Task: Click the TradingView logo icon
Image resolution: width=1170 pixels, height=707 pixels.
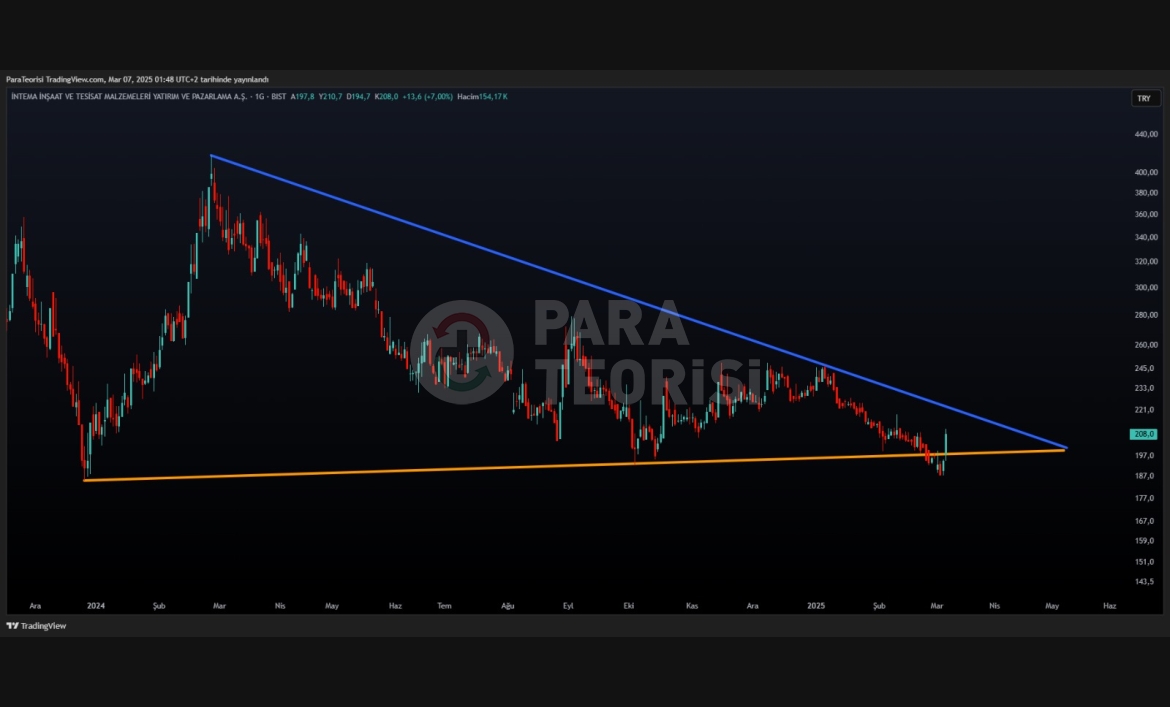Action: pyautogui.click(x=12, y=626)
